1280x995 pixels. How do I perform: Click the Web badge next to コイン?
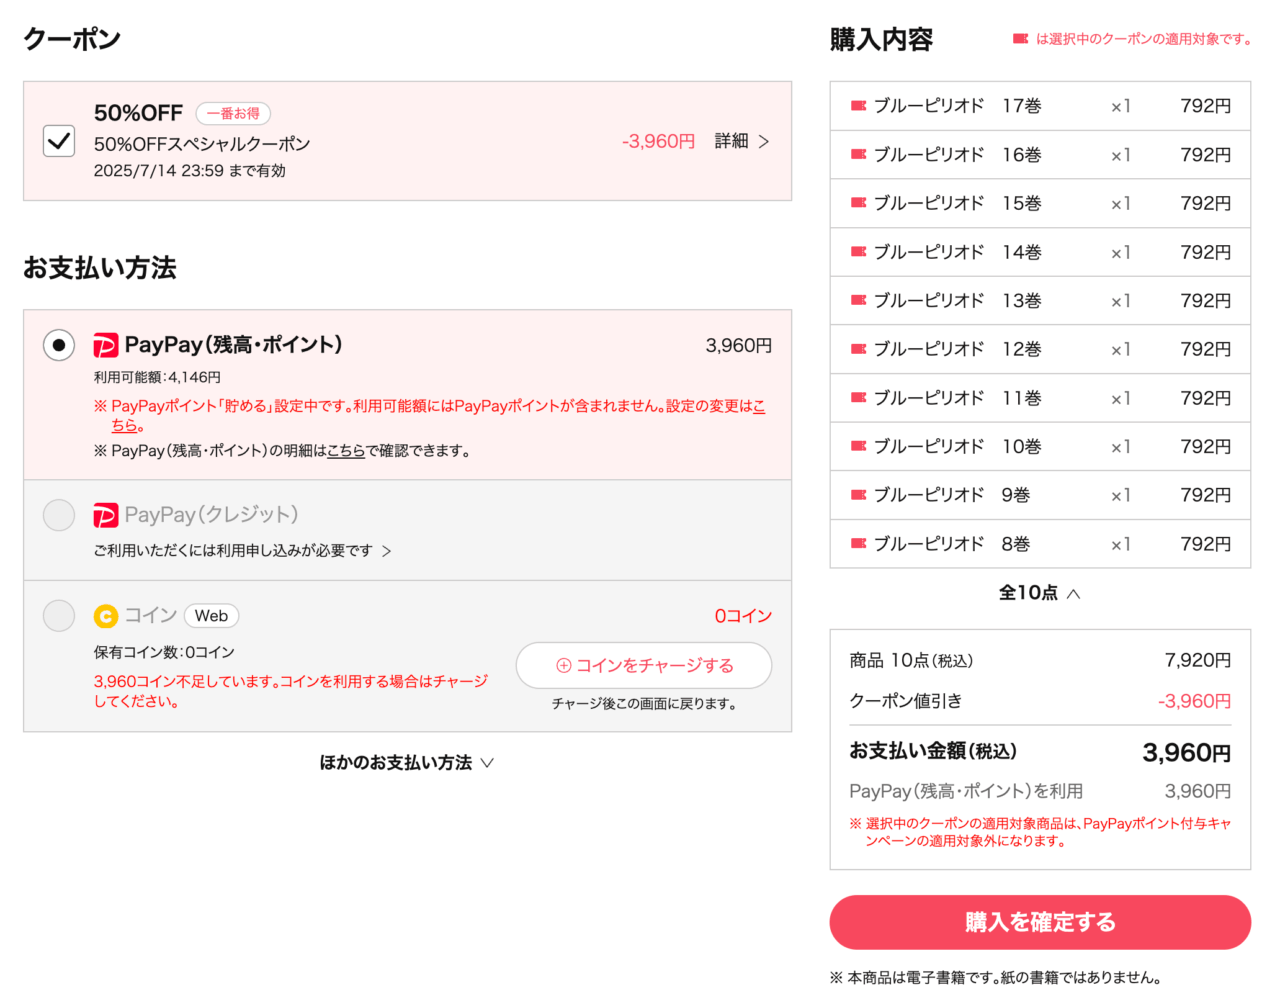[x=211, y=616]
